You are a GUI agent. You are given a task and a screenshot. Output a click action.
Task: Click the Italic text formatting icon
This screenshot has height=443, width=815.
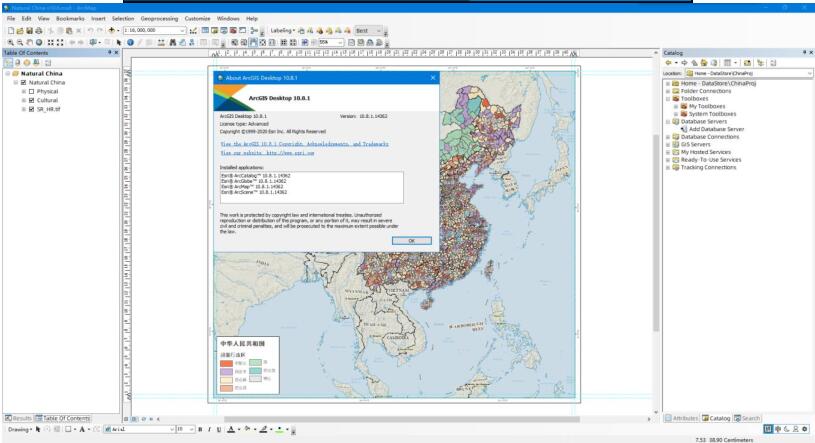tap(209, 429)
